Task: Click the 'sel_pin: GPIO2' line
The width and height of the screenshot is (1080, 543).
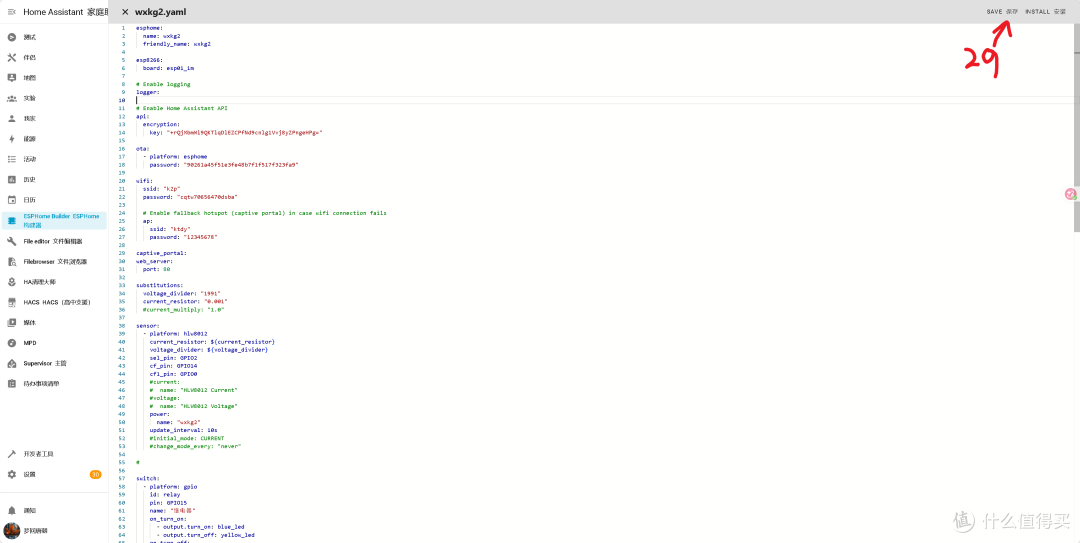Action: [x=174, y=358]
